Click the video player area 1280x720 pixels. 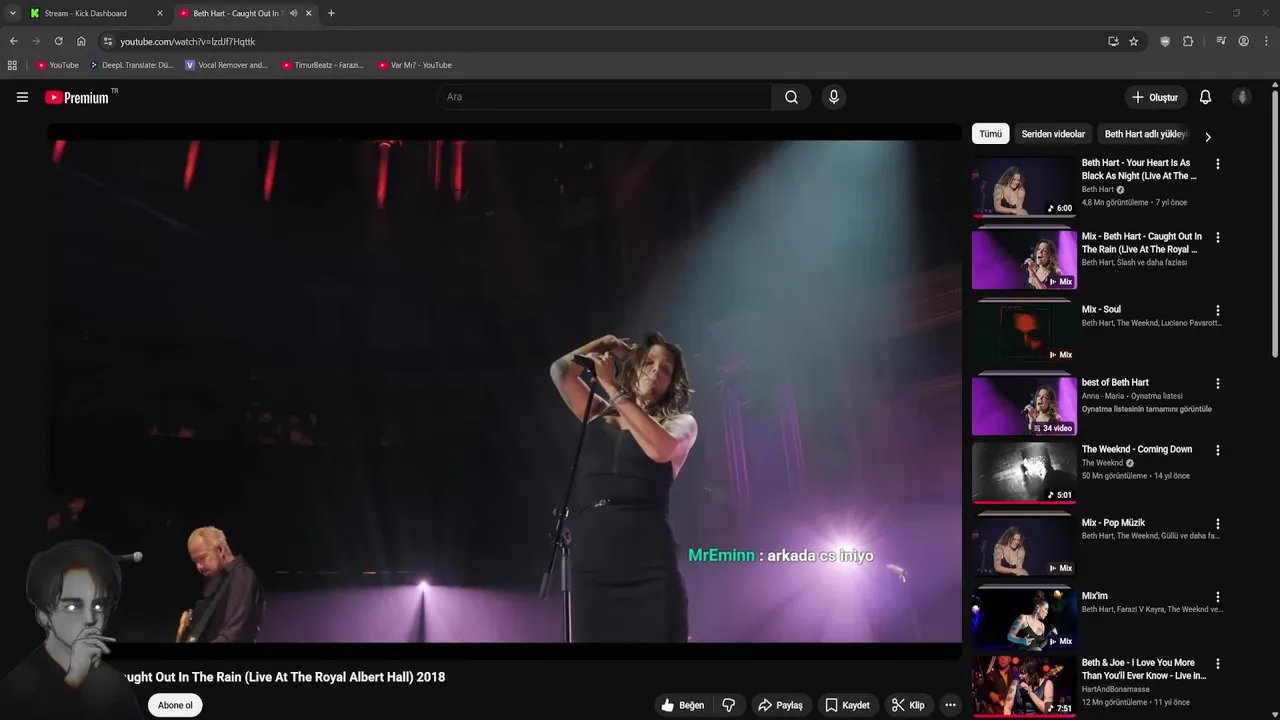click(505, 391)
